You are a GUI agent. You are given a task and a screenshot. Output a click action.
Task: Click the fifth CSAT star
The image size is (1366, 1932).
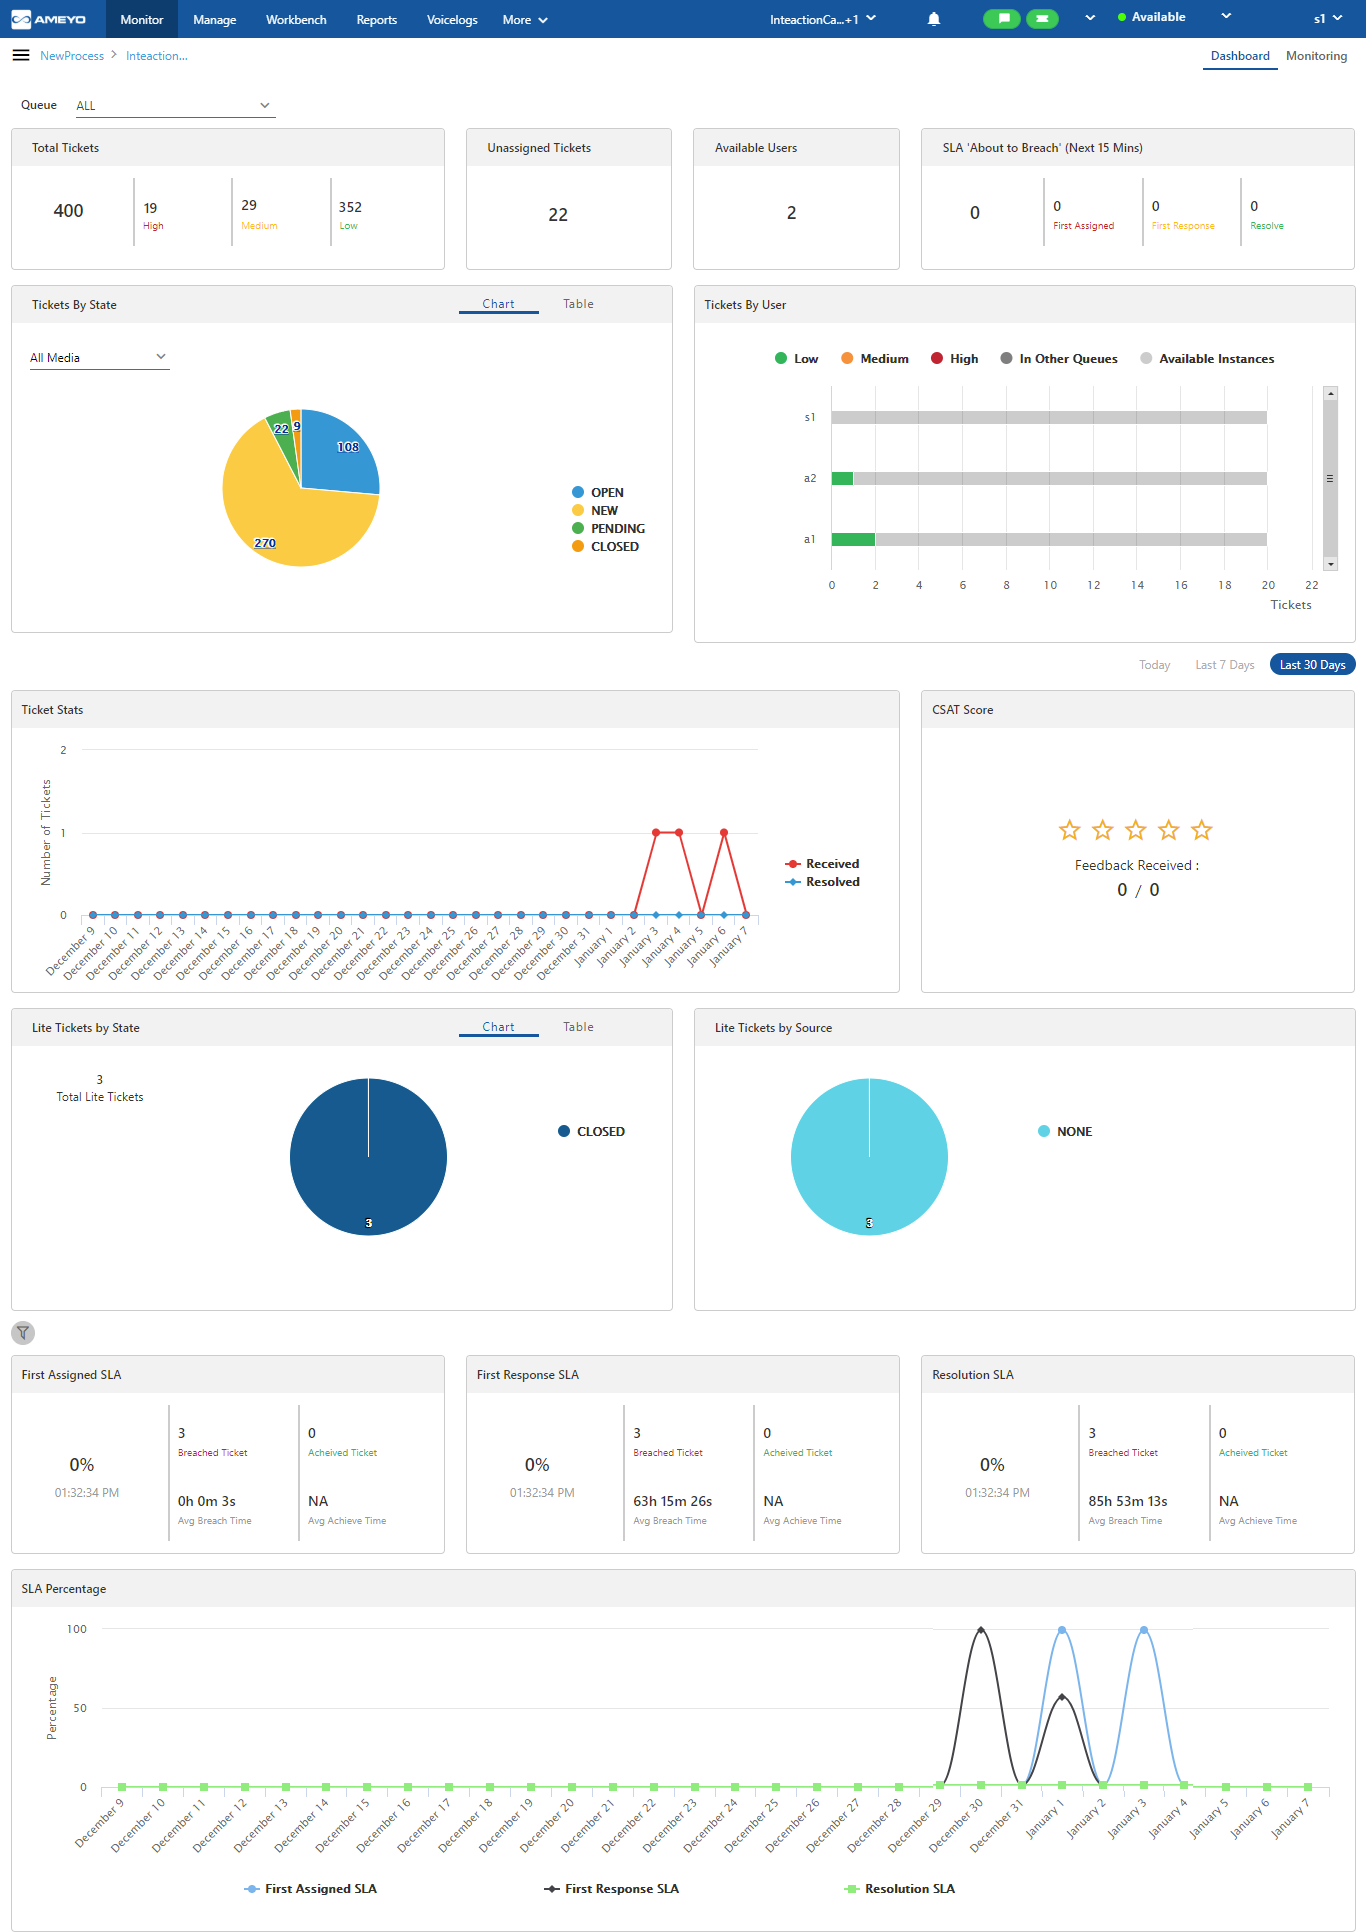coord(1202,830)
